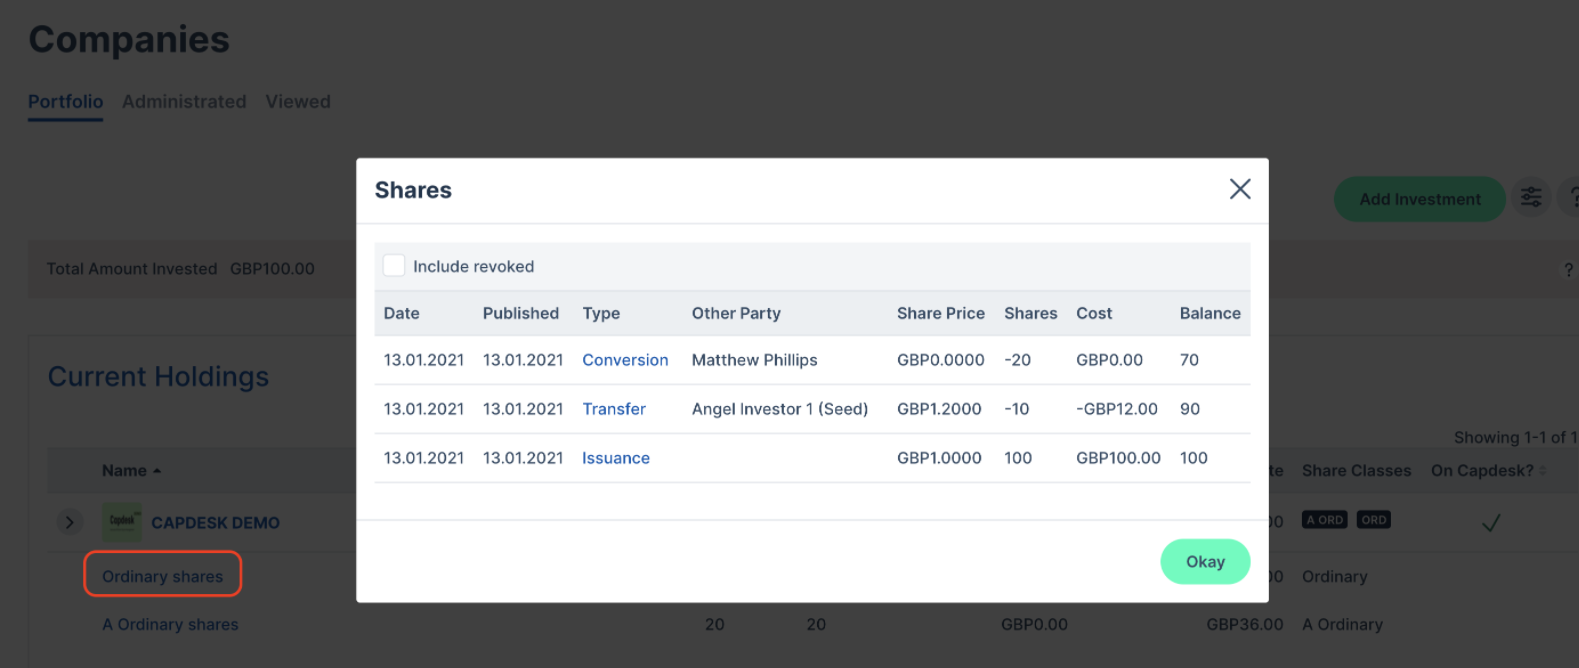
Task: Sort by On Capdesk? column
Action: 1488,470
